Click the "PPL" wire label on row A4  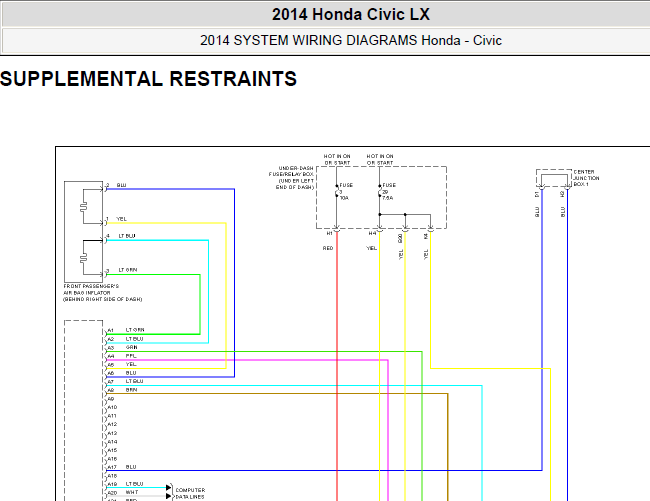pyautogui.click(x=131, y=356)
